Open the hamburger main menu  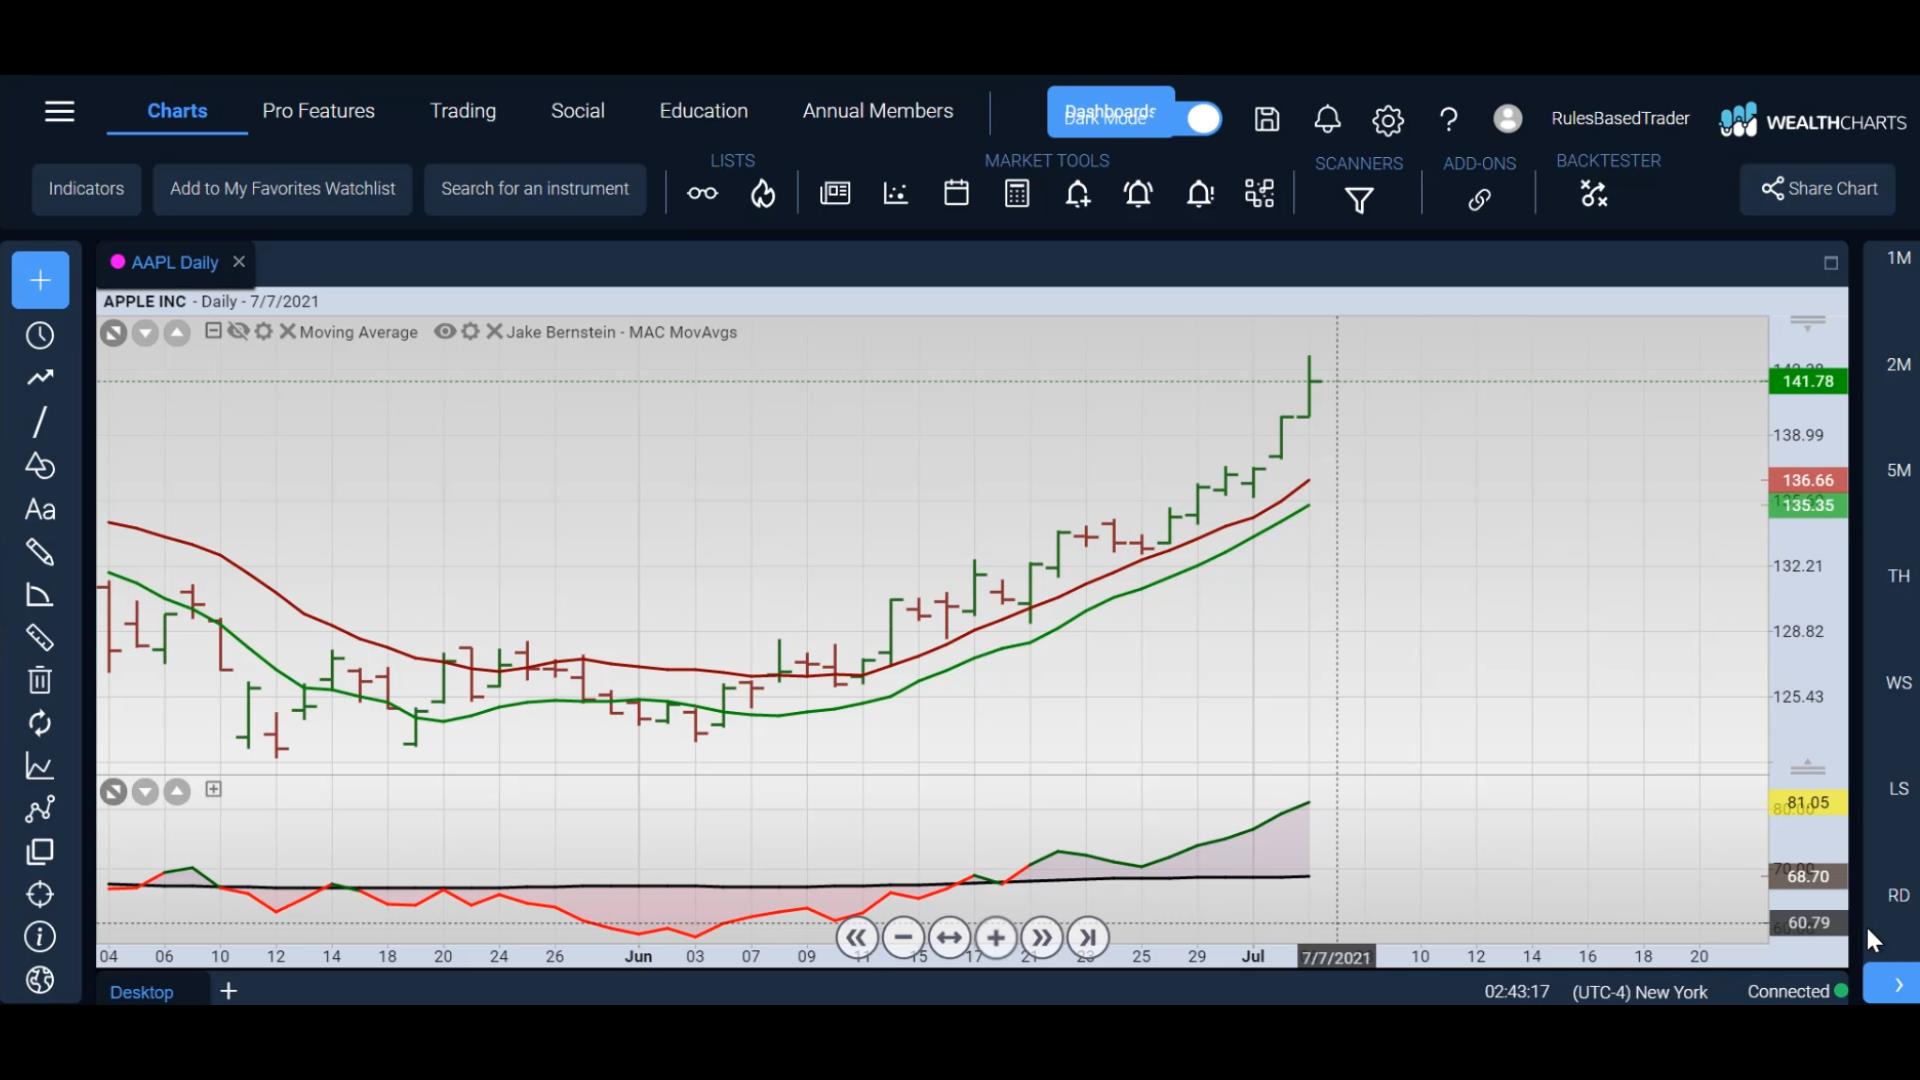pyautogui.click(x=60, y=111)
